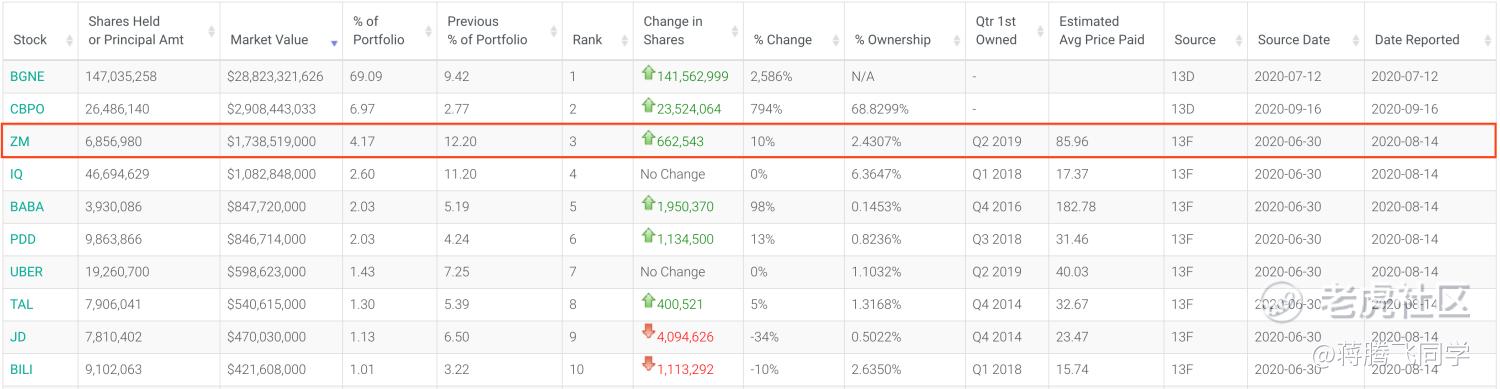Open the CBPO stock link

click(27, 109)
